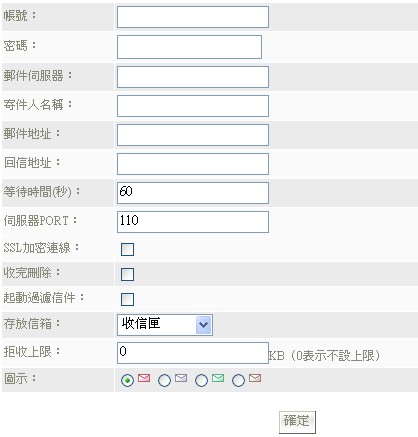418x437 pixels.
Task: Click the 確定 button
Action: click(x=297, y=422)
